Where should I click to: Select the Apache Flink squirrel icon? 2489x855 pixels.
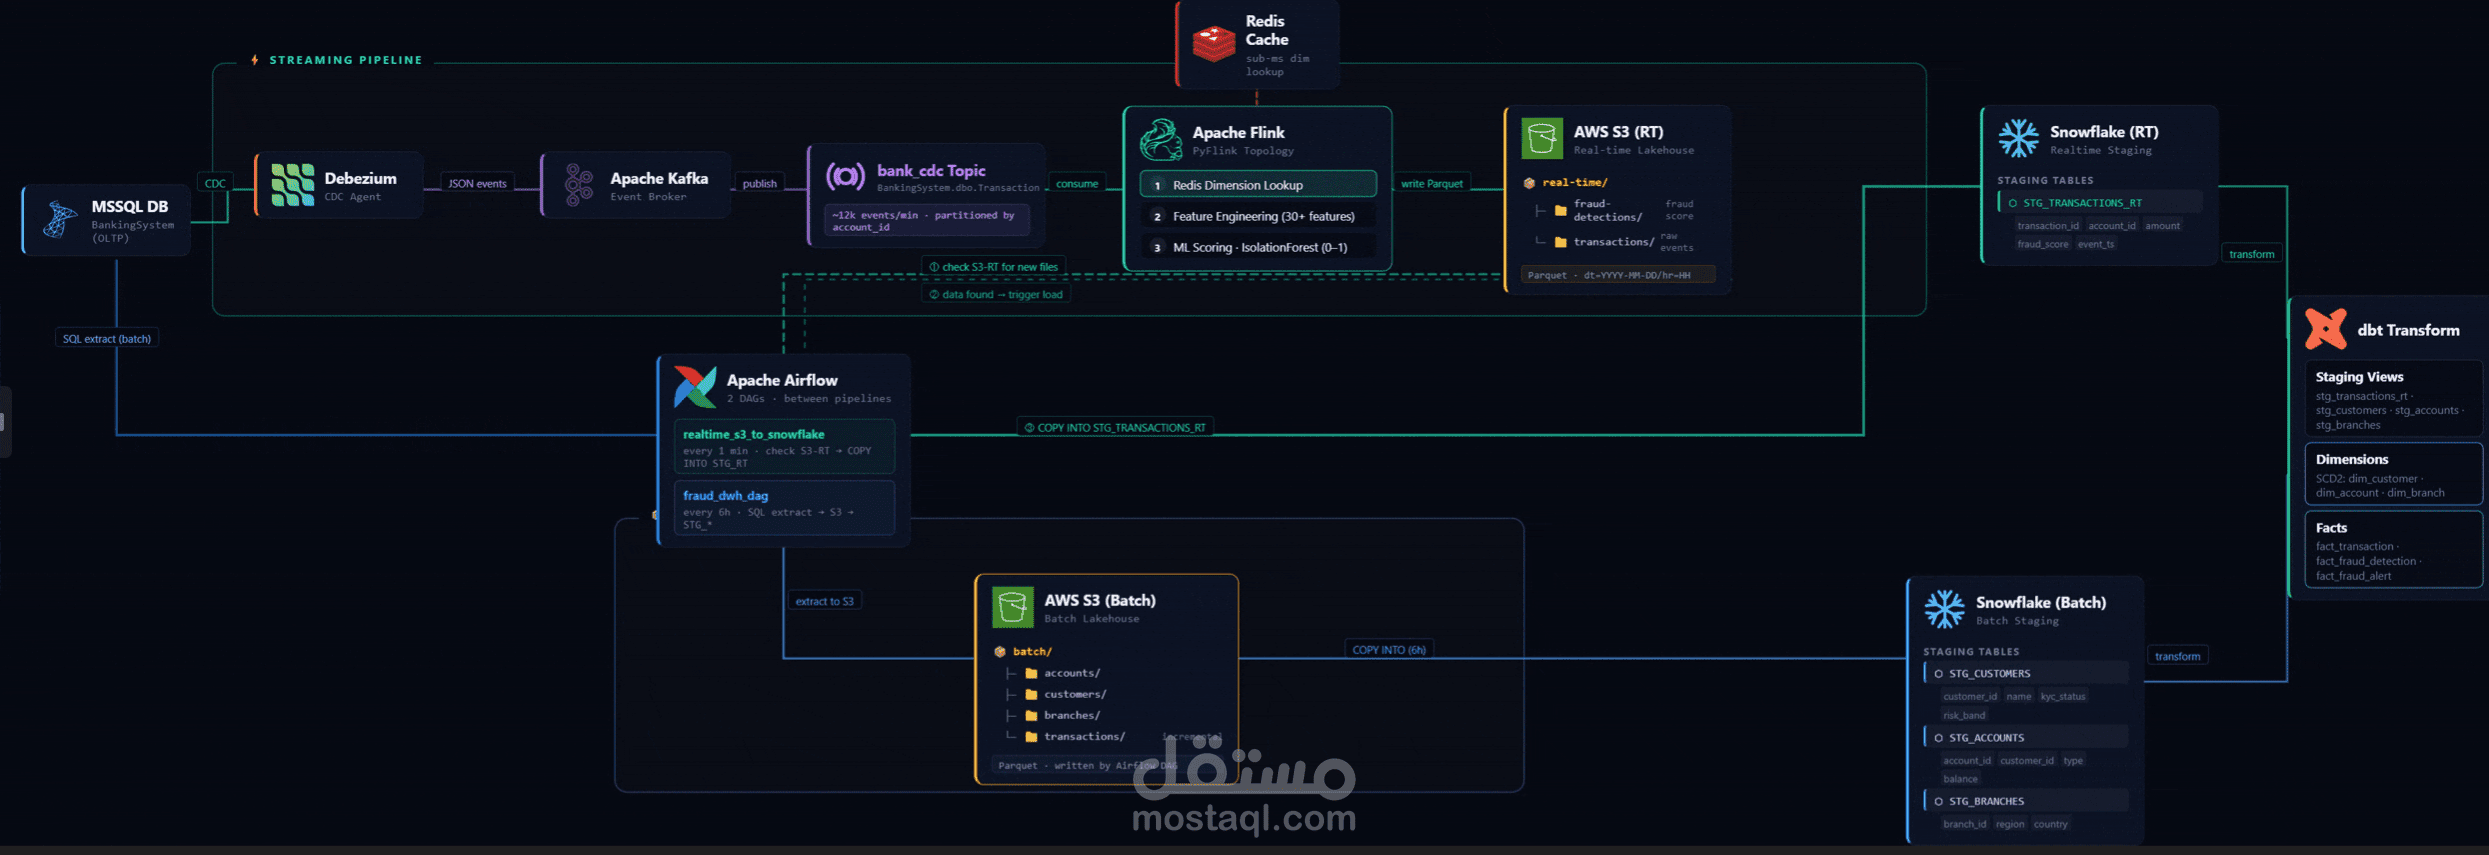point(1161,139)
